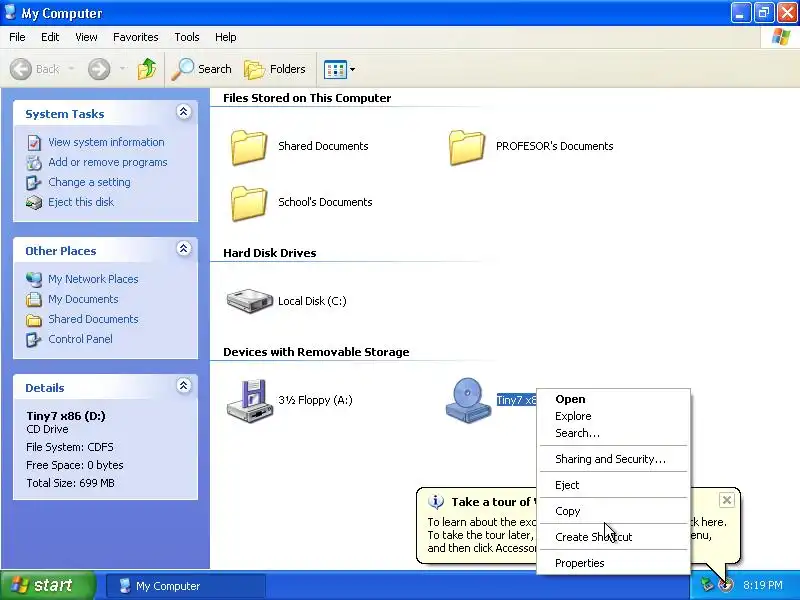Collapse the Other Places panel

tap(184, 248)
